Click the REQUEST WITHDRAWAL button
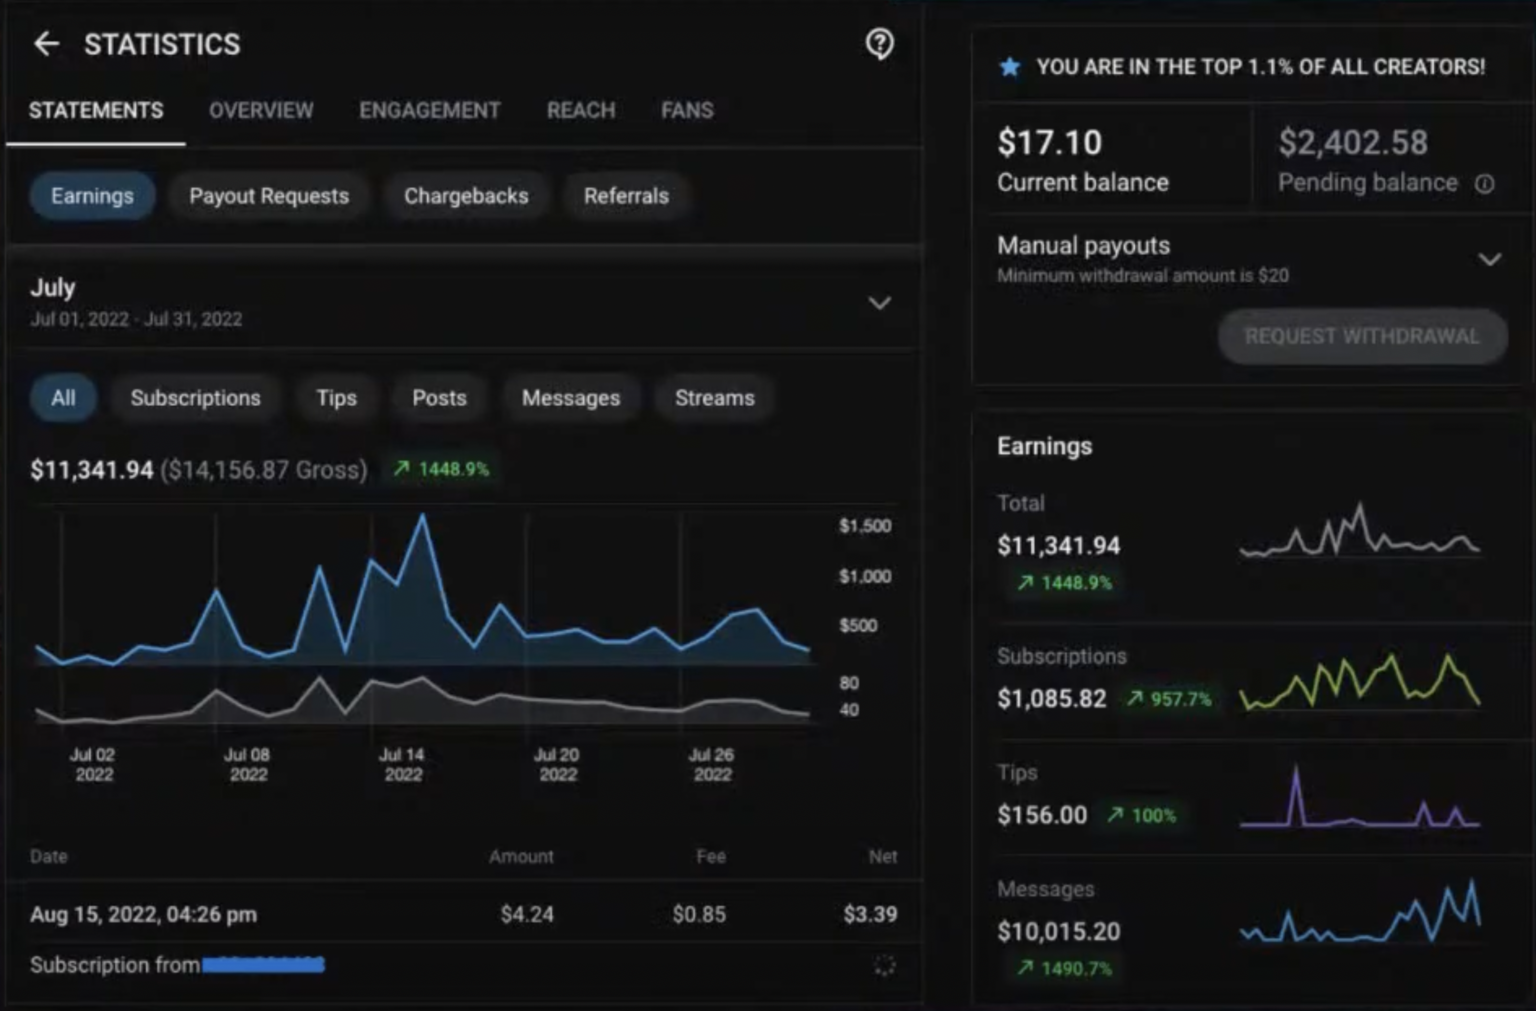The width and height of the screenshot is (1536, 1011). (x=1362, y=336)
